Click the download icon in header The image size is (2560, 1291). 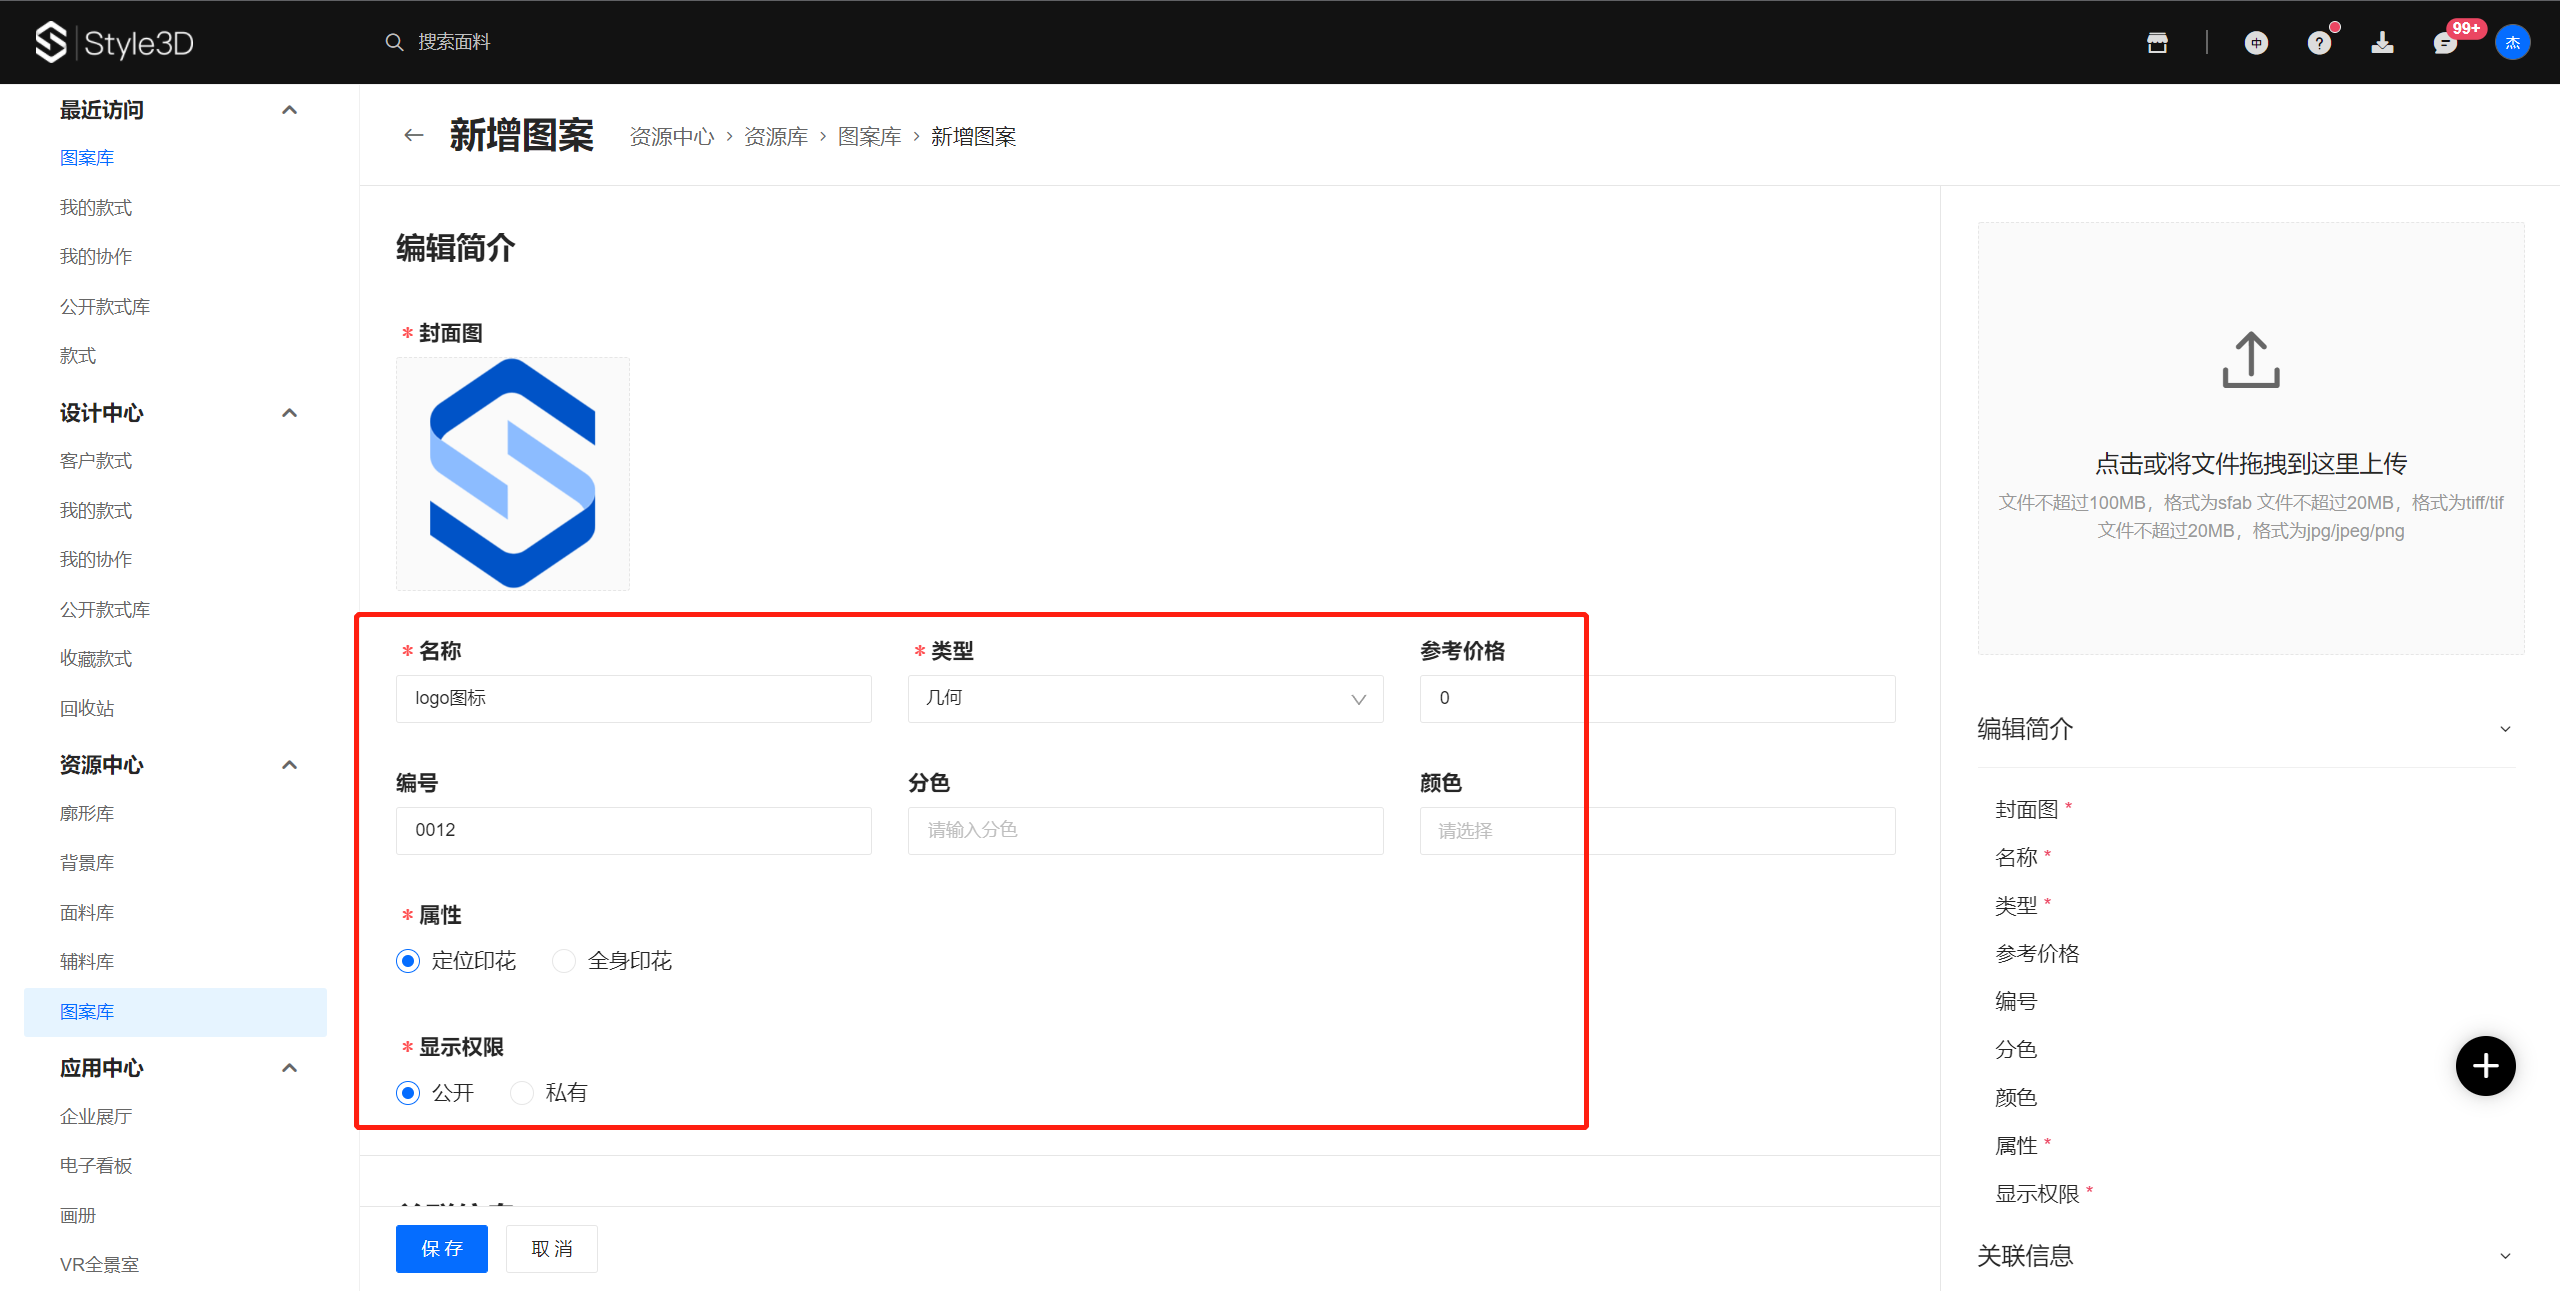point(2382,42)
